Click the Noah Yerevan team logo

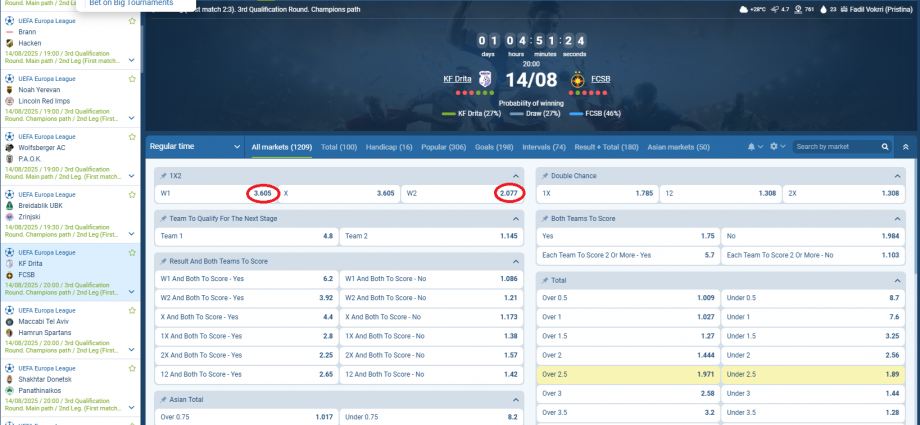click(x=9, y=90)
